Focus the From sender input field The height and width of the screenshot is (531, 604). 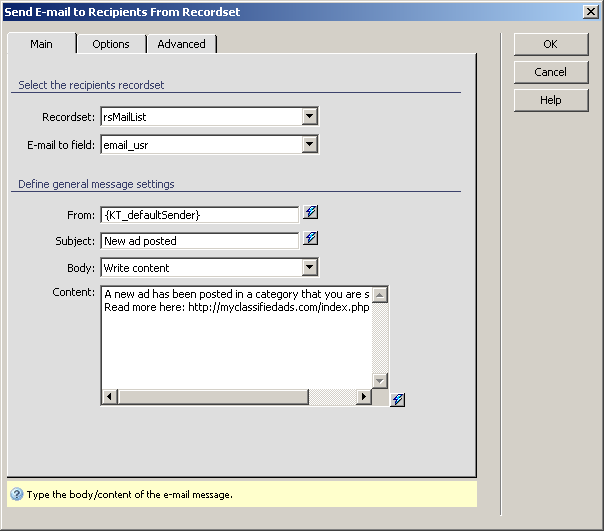click(199, 214)
